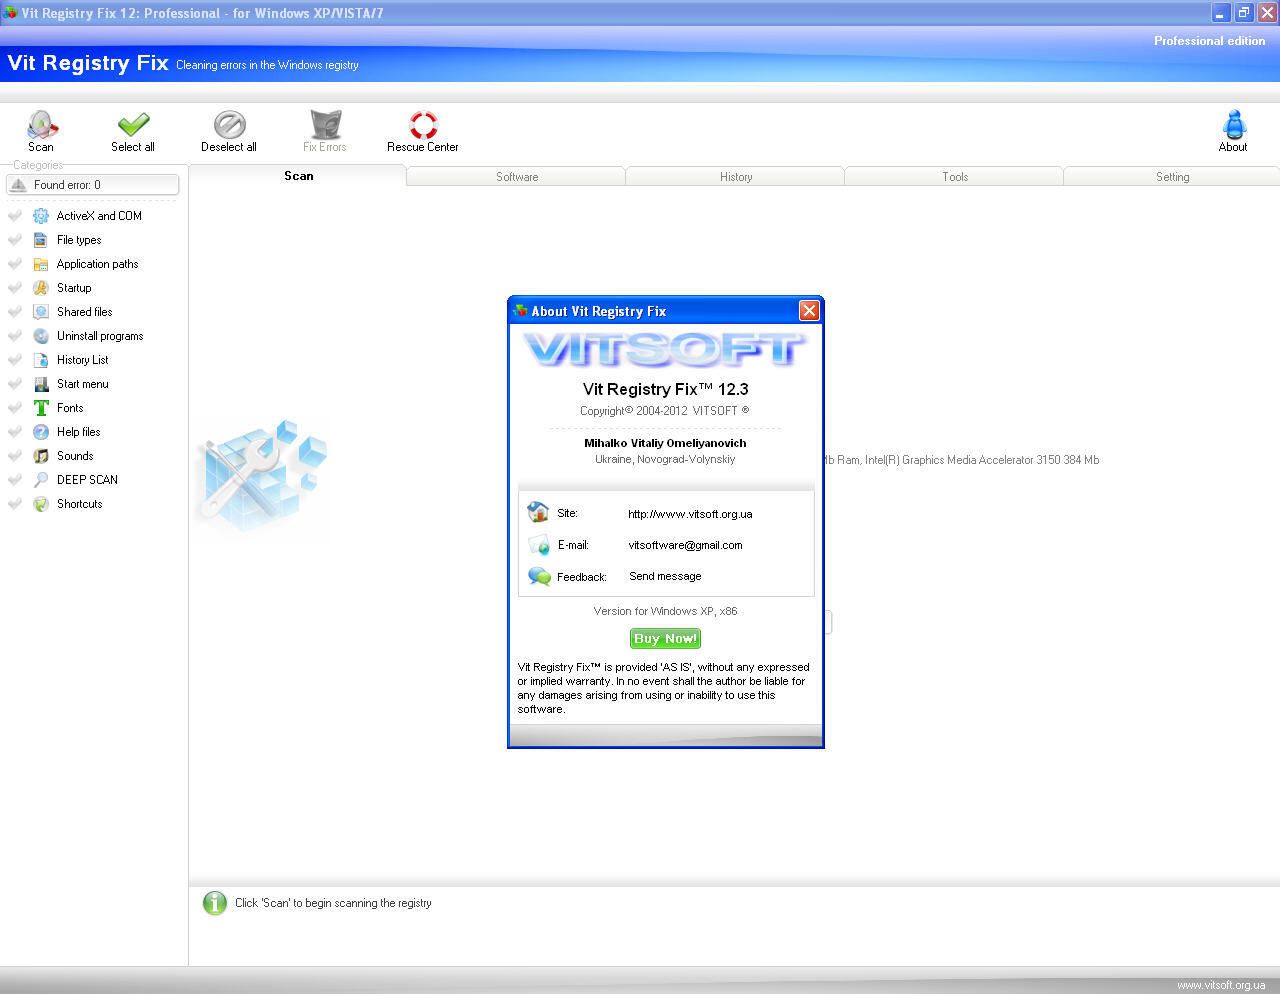Click the E-mail icon in About dialog
The image size is (1280, 994).
(538, 544)
